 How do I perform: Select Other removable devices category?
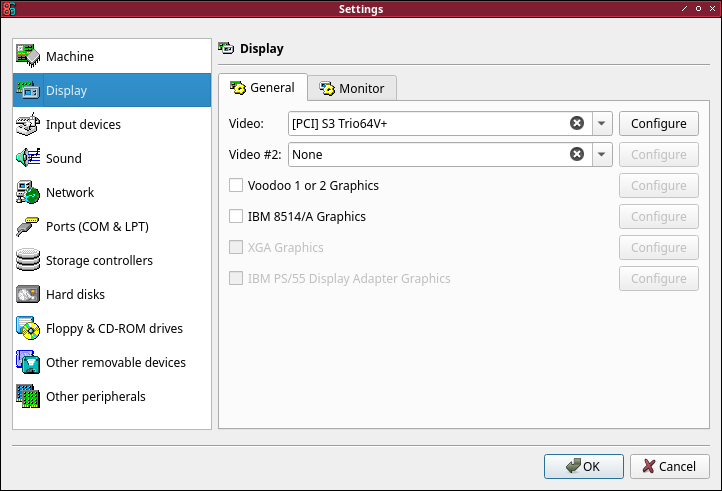(x=112, y=362)
